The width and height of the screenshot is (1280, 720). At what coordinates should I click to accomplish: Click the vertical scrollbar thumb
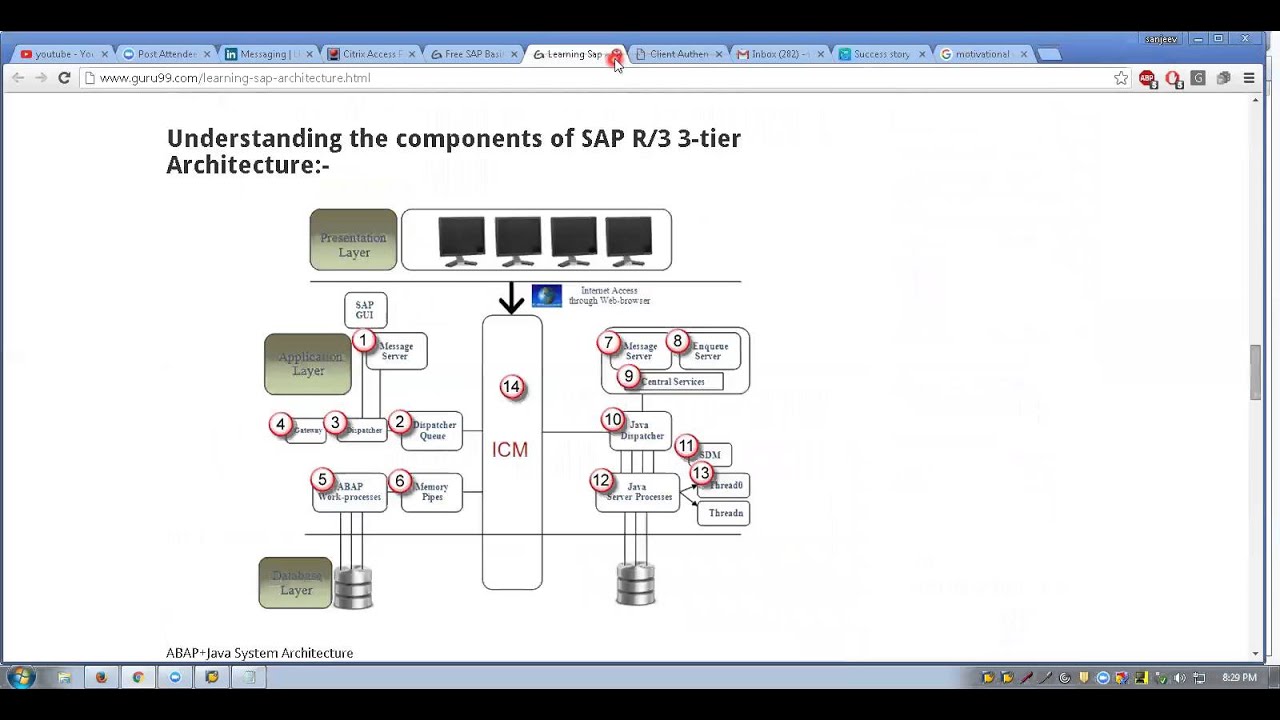point(1256,372)
